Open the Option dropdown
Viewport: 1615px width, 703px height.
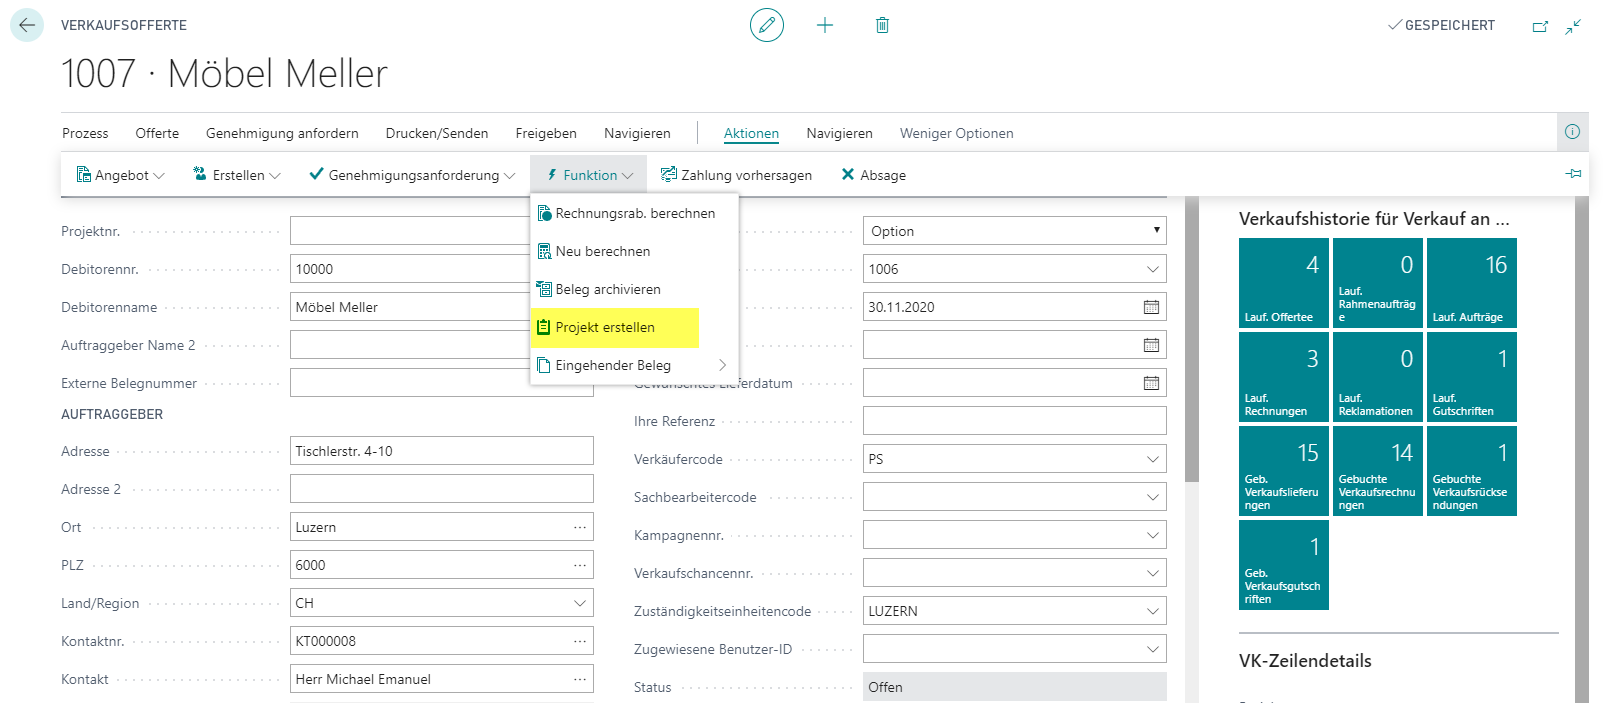pos(1014,231)
